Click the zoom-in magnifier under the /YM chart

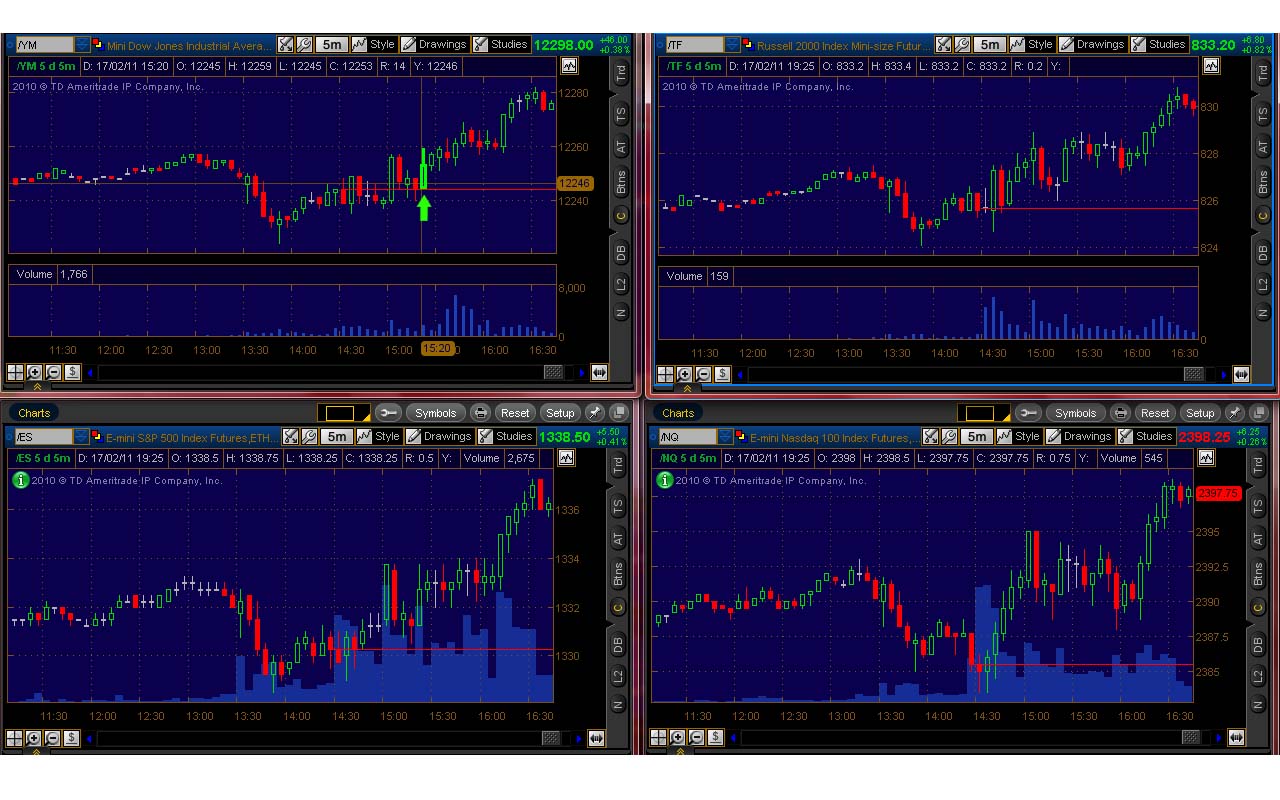(34, 372)
